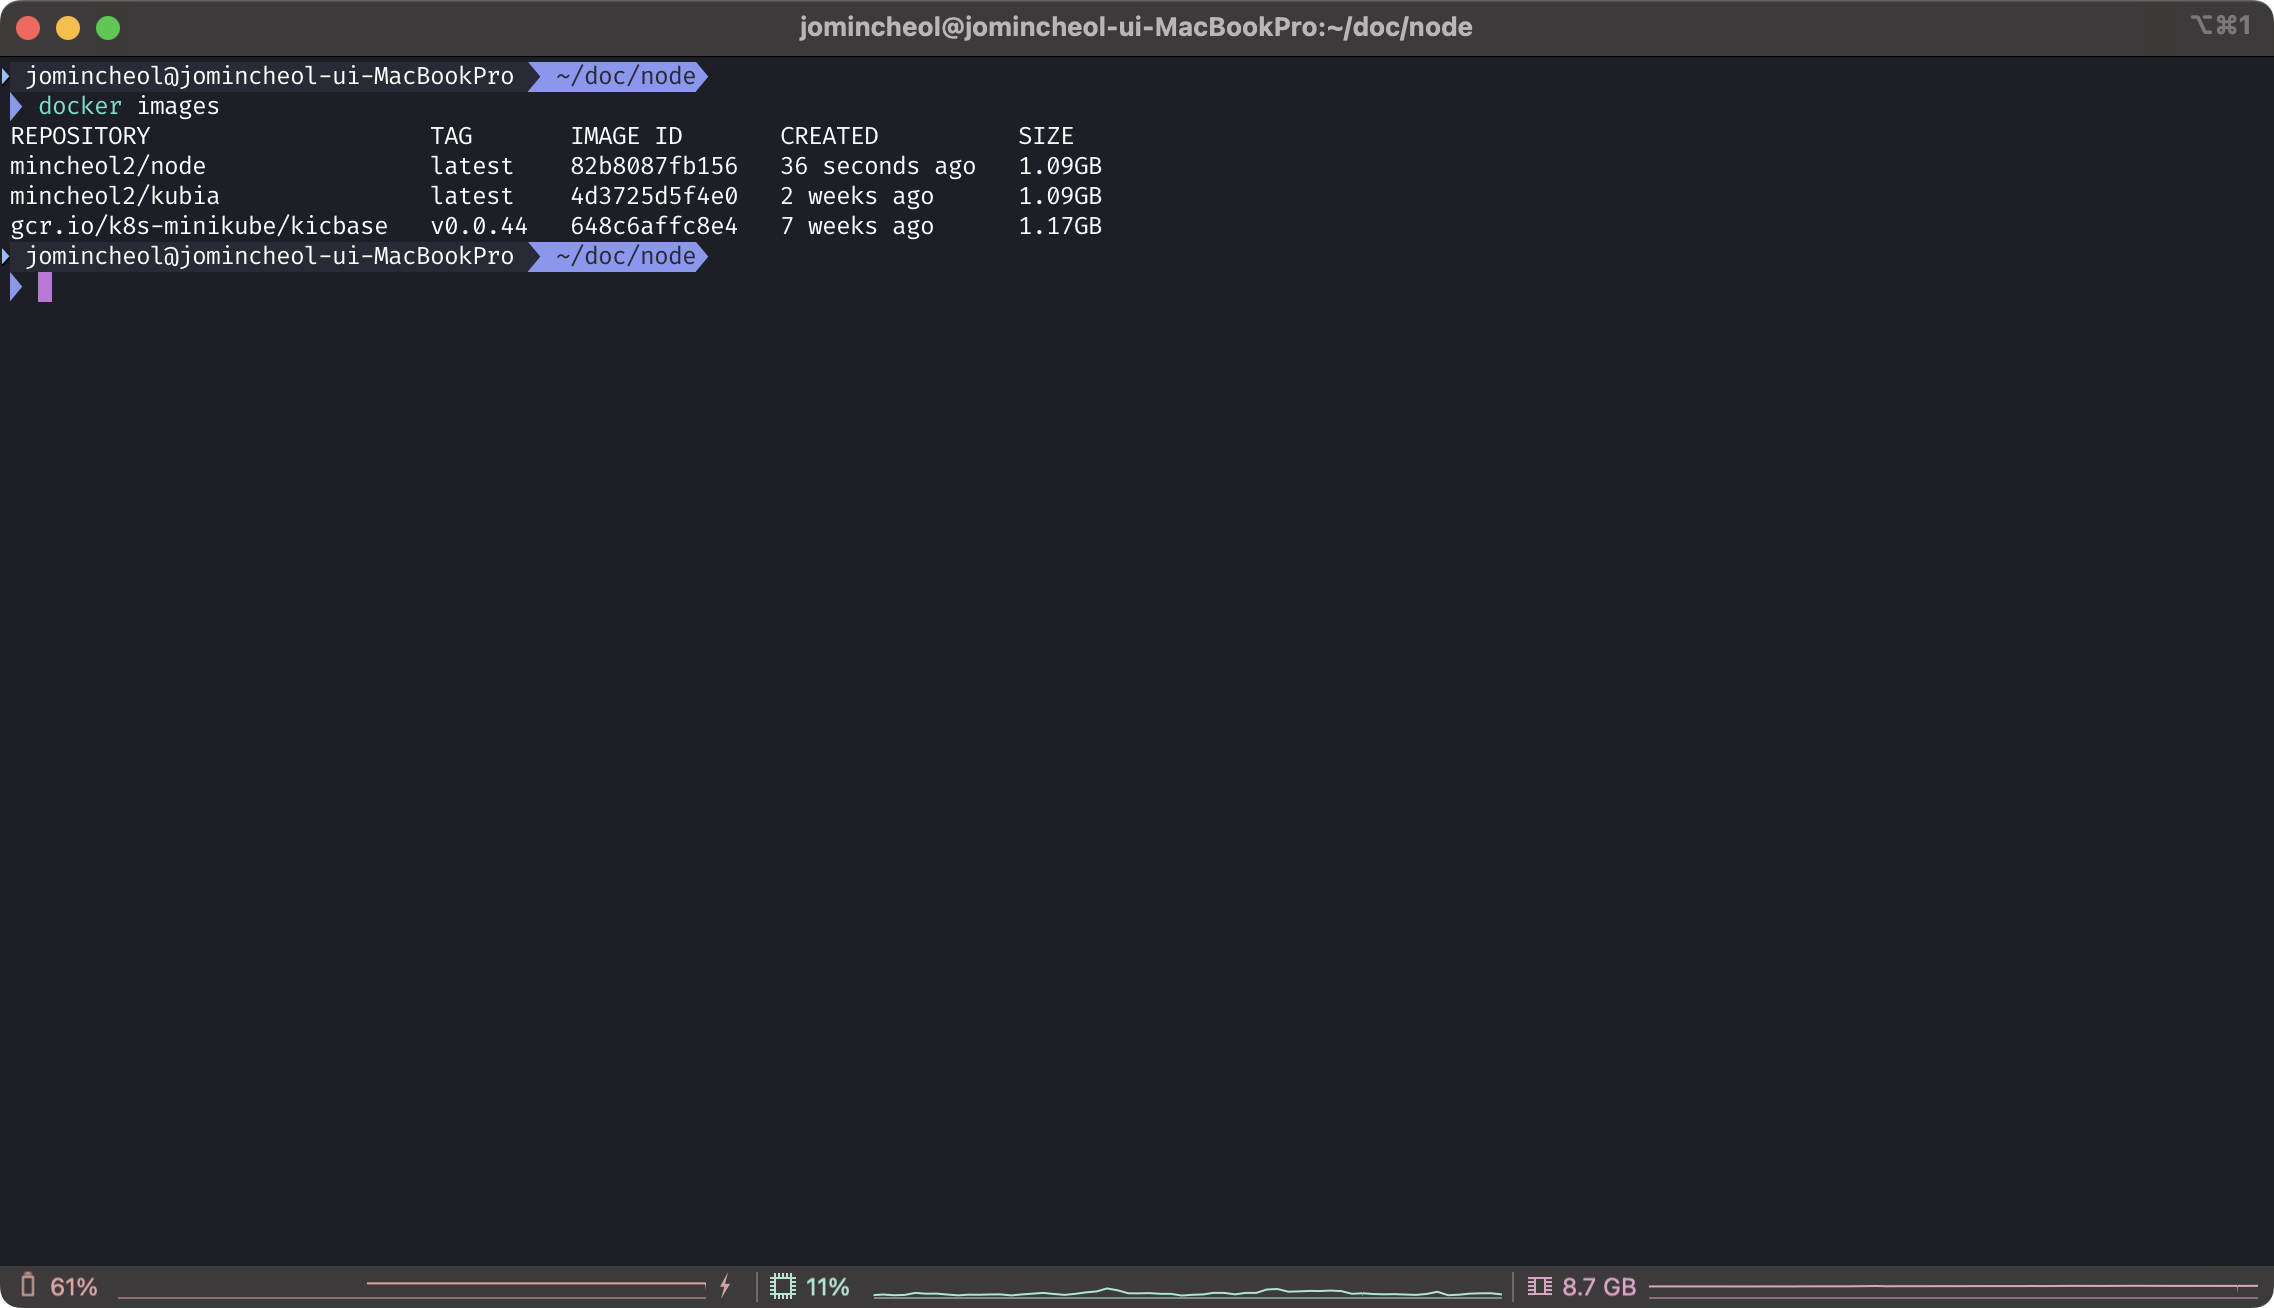Image resolution: width=2274 pixels, height=1308 pixels.
Task: Click the mincheol2/kubia repository name
Action: click(x=115, y=196)
